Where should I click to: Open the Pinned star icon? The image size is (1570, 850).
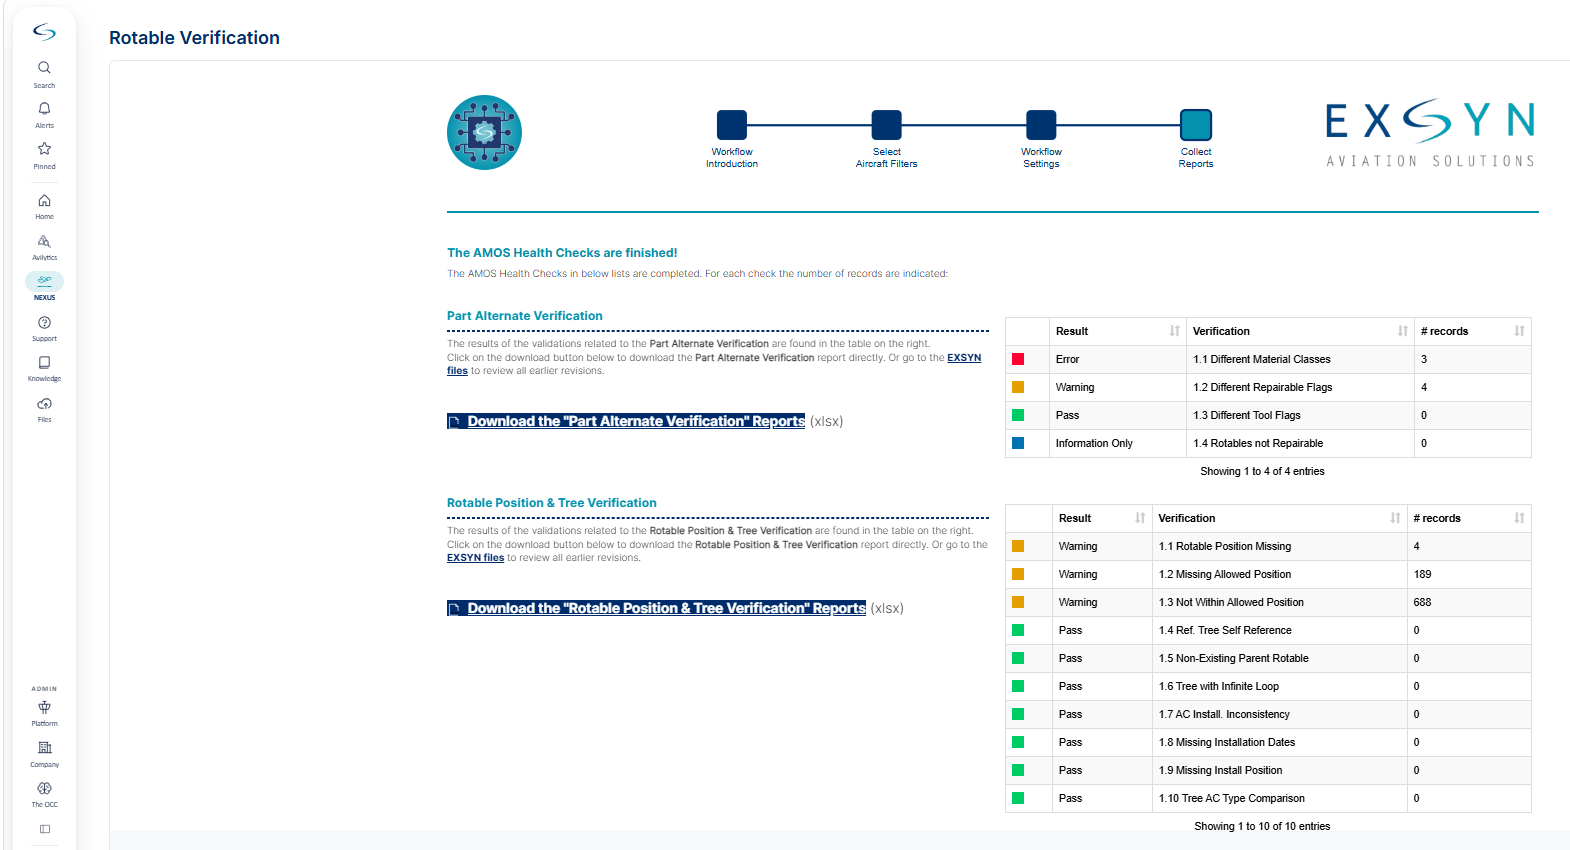[x=44, y=155]
